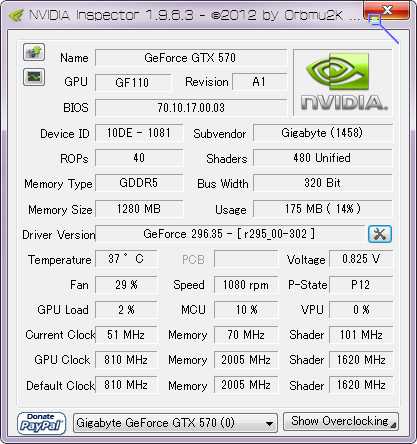Screen dimensions: 417x444
Task: Click GPU Clock Shader value 1620 MHz
Action: (x=361, y=360)
